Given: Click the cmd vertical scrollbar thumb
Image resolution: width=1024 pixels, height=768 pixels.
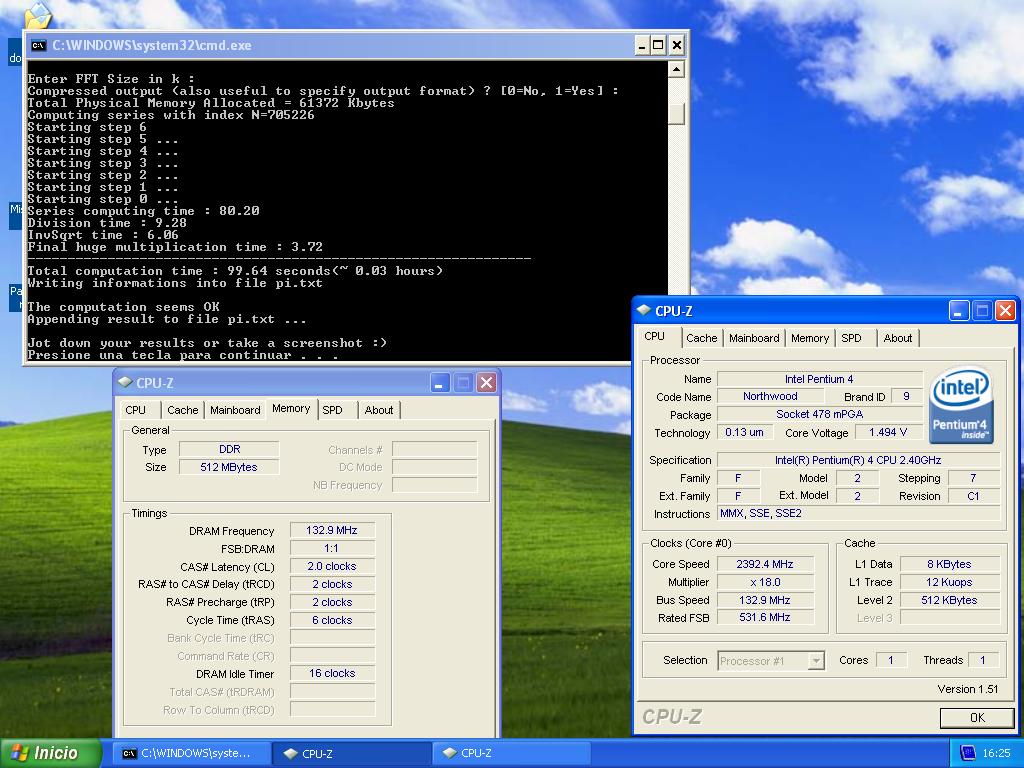Looking at the screenshot, I should pyautogui.click(x=676, y=114).
